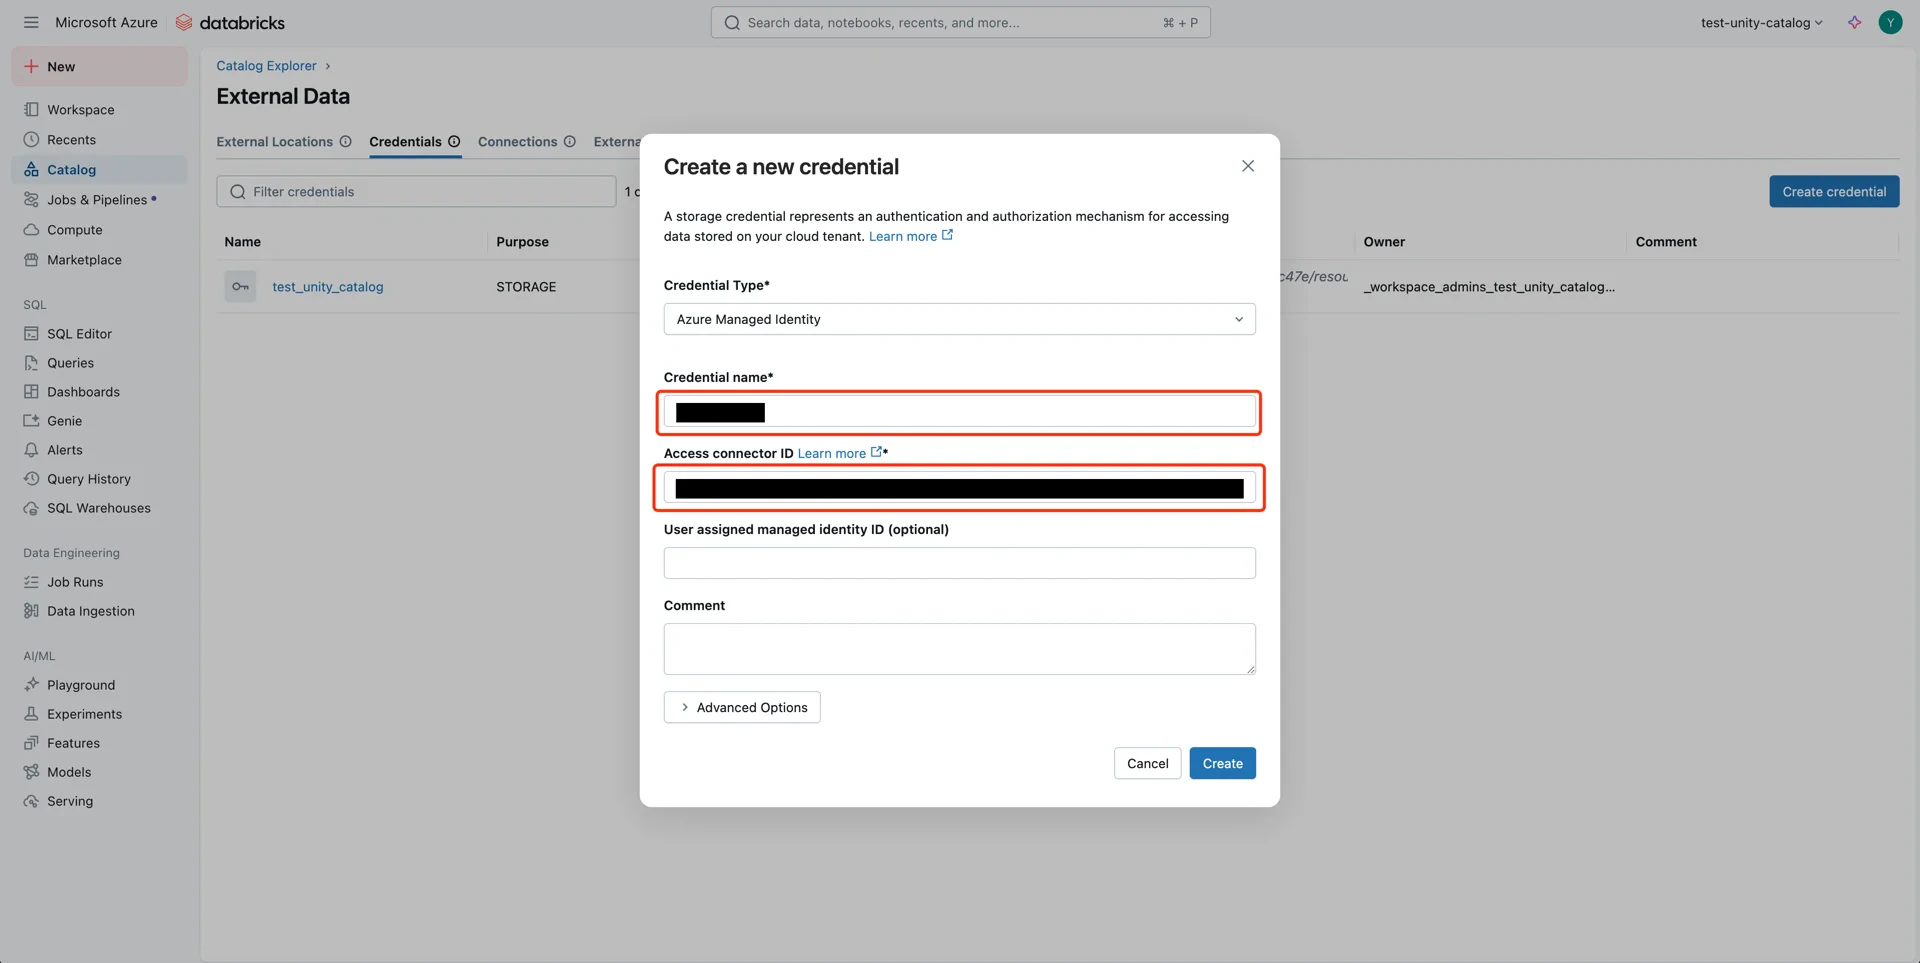Cancel the new credential dialog
1920x963 pixels.
(x=1147, y=763)
